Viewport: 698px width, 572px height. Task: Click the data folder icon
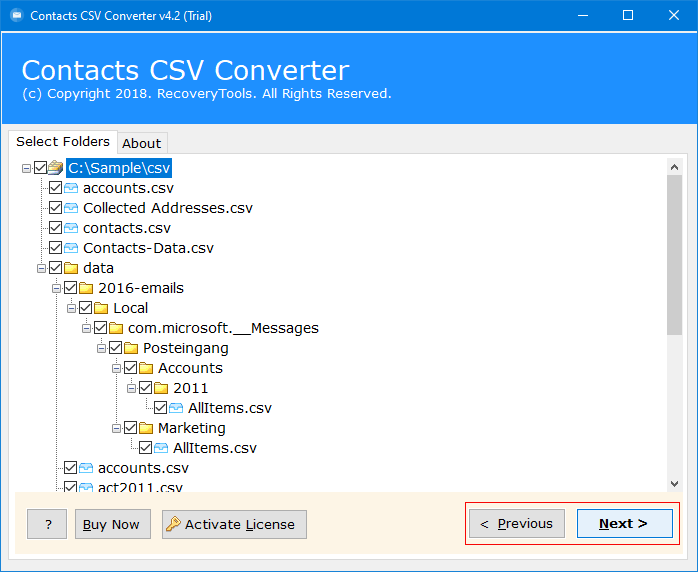coord(71,268)
